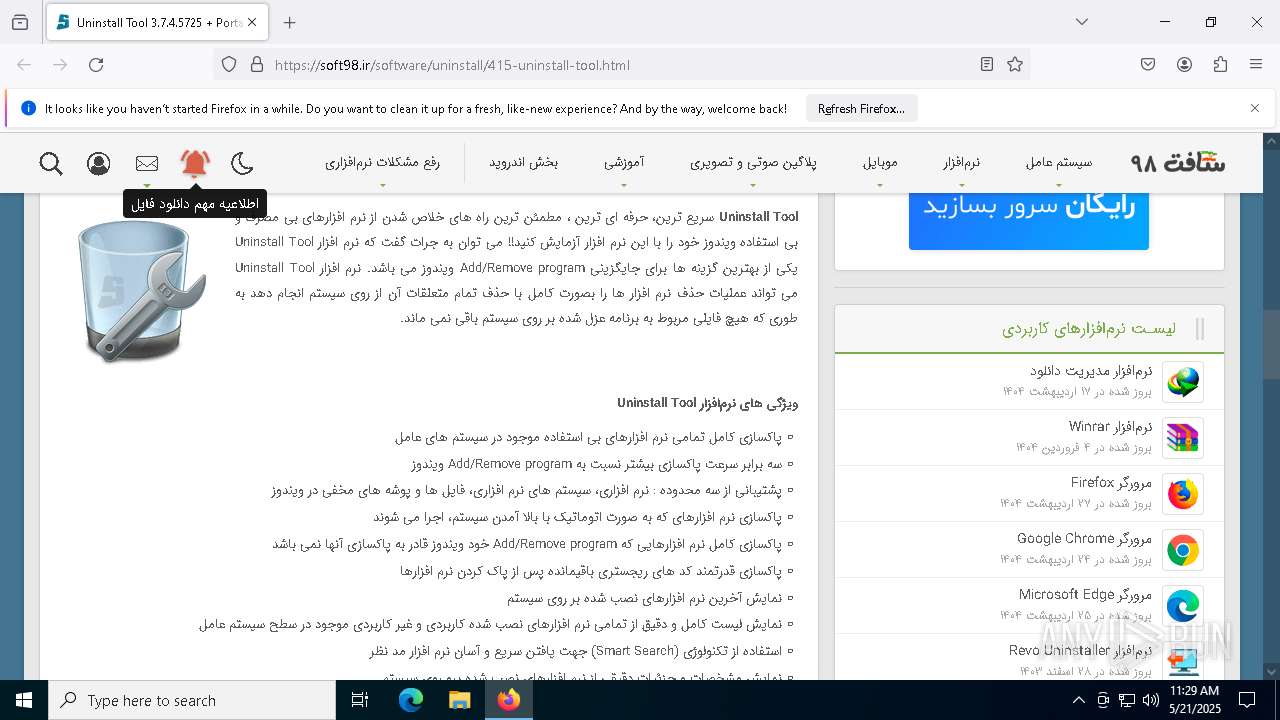Click the page vertical scrollbar thumb
Screen dimensions: 1280x720
pyautogui.click(x=1271, y=345)
